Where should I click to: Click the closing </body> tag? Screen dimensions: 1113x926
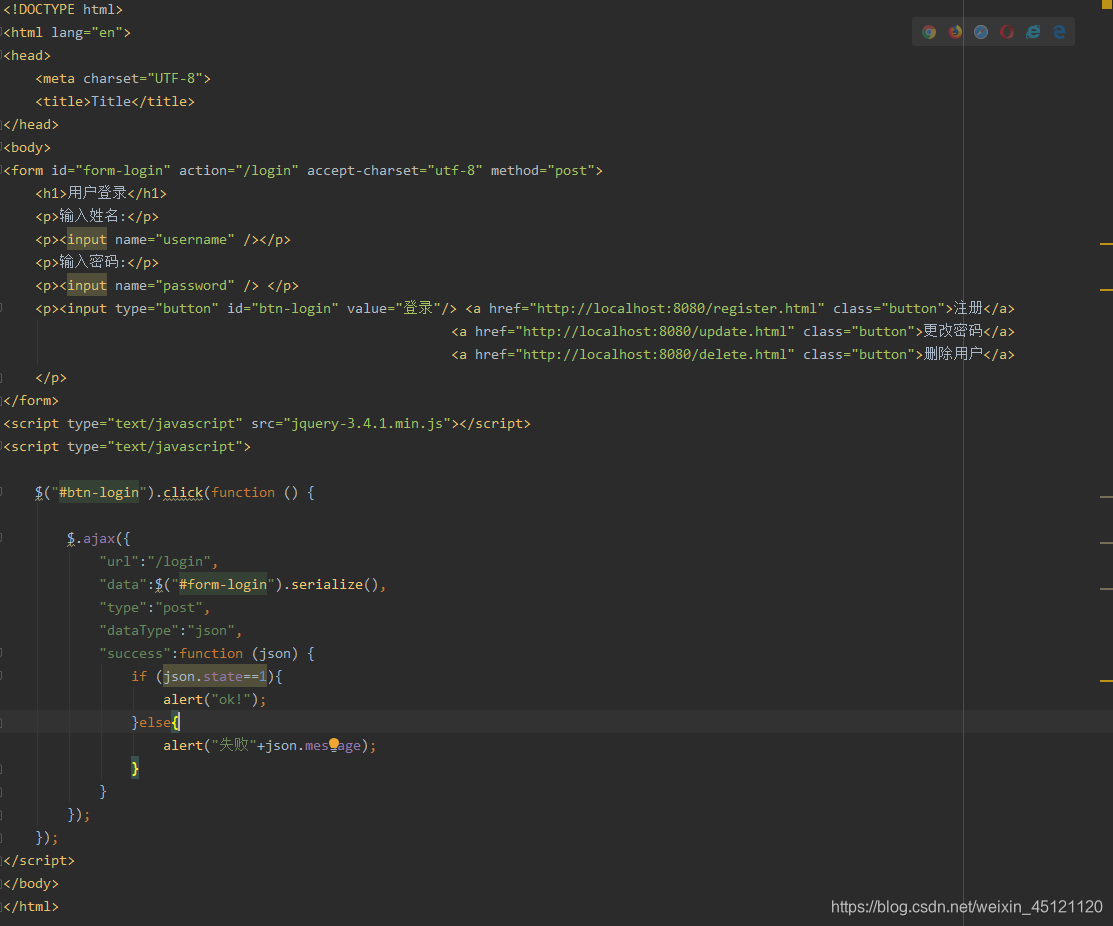(x=31, y=883)
